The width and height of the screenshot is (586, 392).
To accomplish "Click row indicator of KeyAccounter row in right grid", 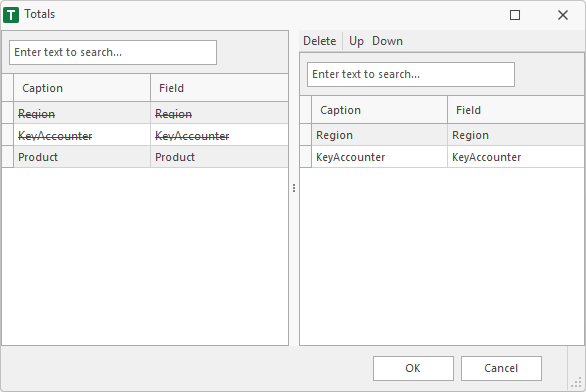I will coord(306,157).
